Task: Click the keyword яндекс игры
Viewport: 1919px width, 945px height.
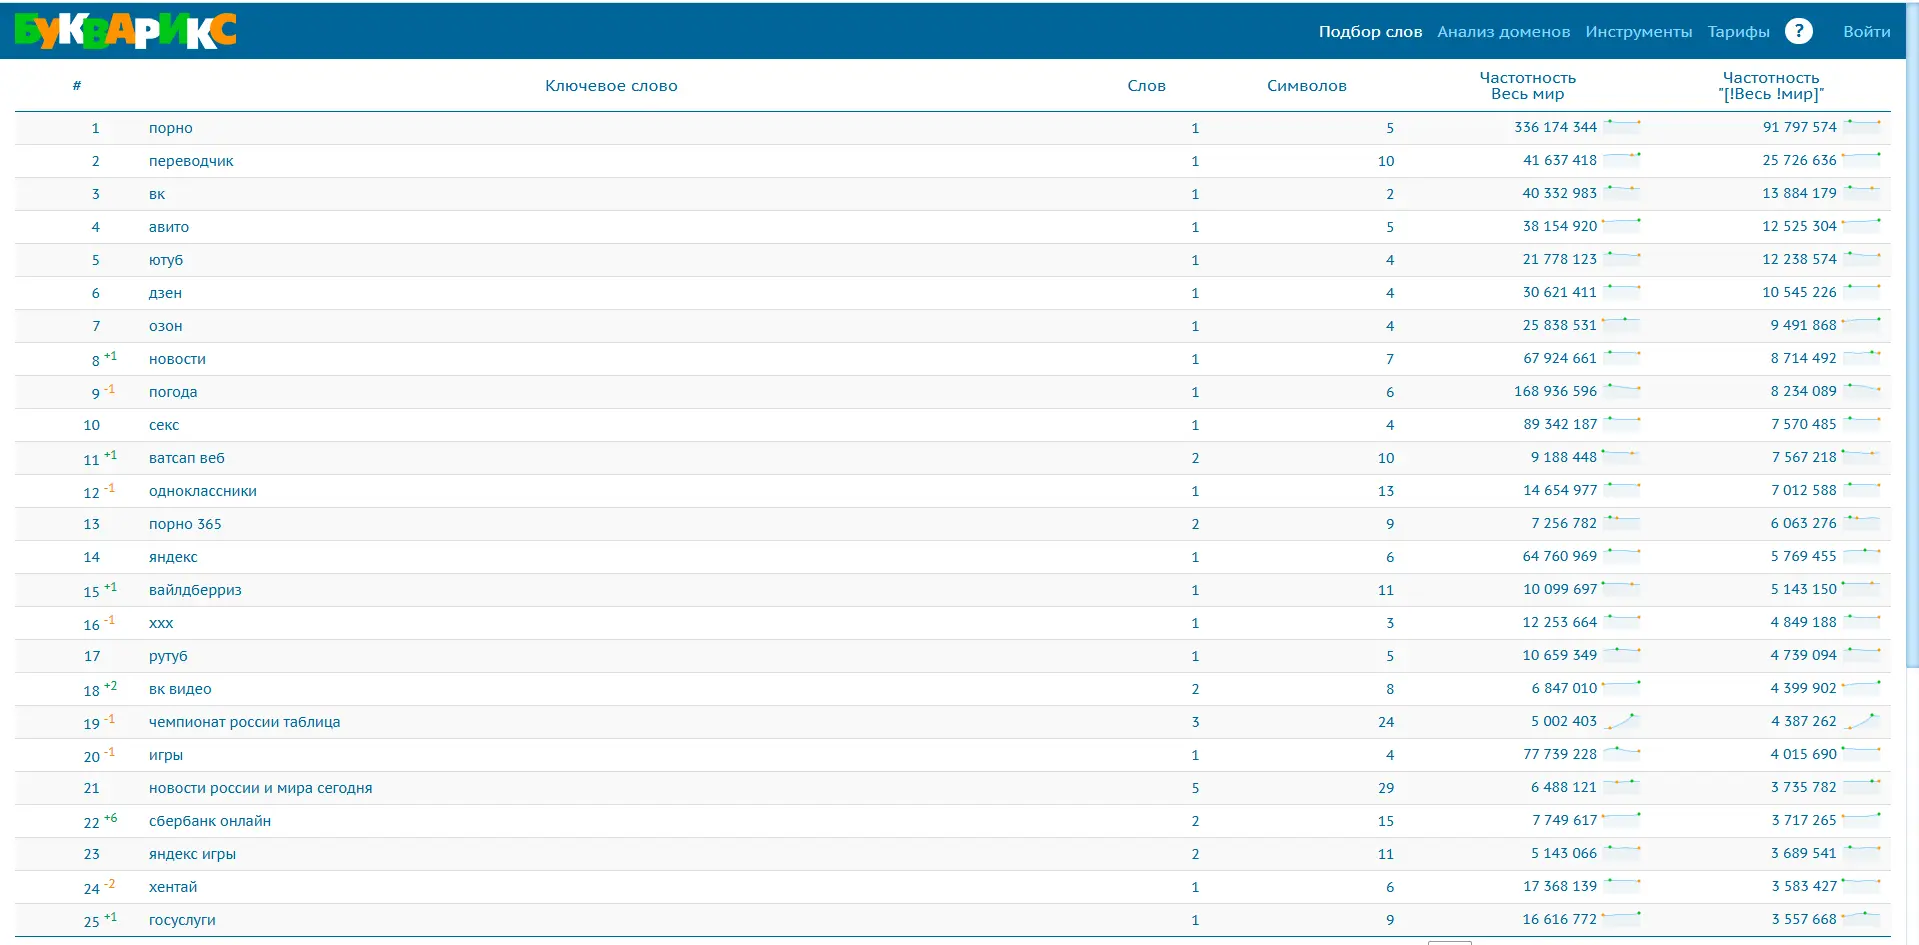Action: pos(192,854)
